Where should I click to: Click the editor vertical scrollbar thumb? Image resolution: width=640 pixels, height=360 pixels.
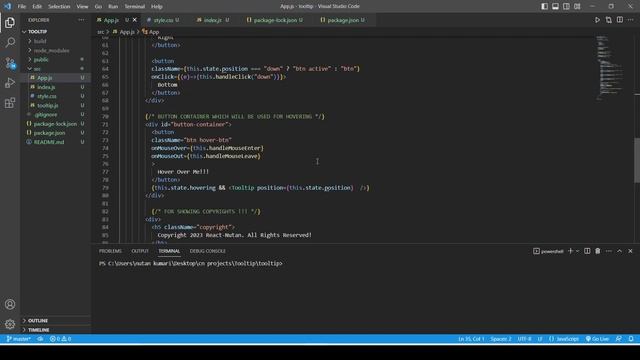click(x=637, y=160)
